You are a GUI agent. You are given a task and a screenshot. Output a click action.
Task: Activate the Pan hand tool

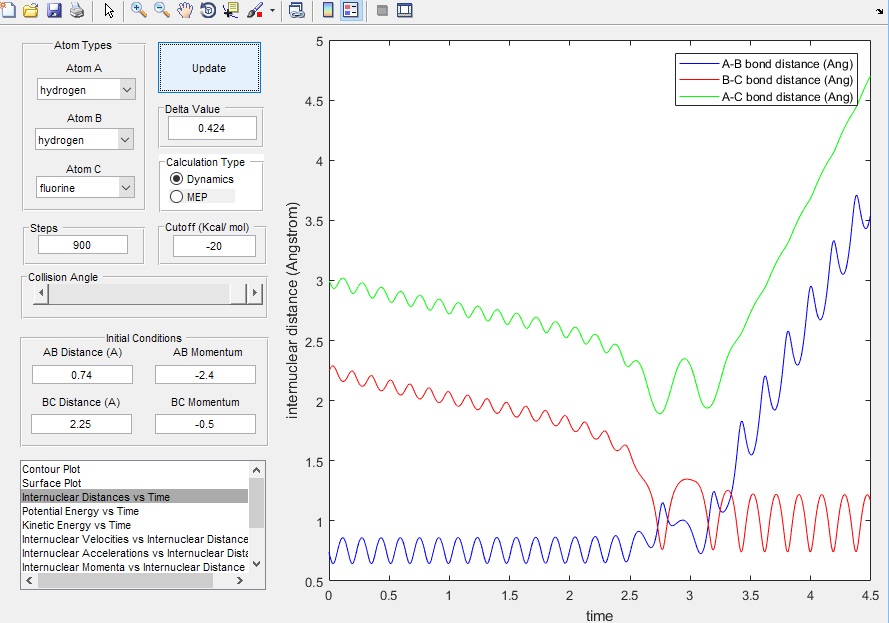click(185, 11)
